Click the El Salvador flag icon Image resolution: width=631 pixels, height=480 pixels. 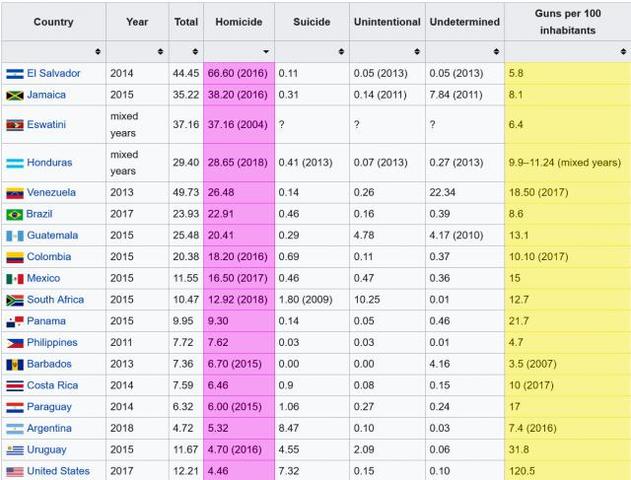[x=14, y=73]
